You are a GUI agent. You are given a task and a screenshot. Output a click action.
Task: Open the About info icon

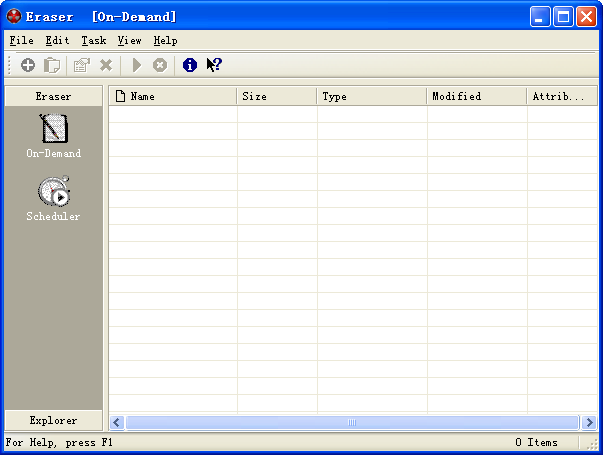pyautogui.click(x=189, y=65)
